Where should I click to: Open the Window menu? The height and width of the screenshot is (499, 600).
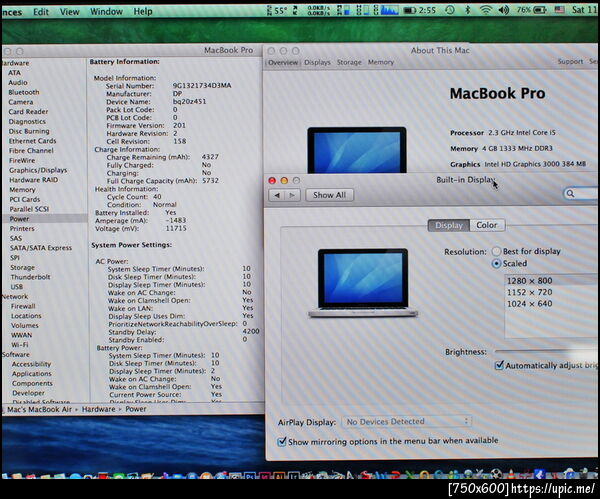click(x=106, y=11)
